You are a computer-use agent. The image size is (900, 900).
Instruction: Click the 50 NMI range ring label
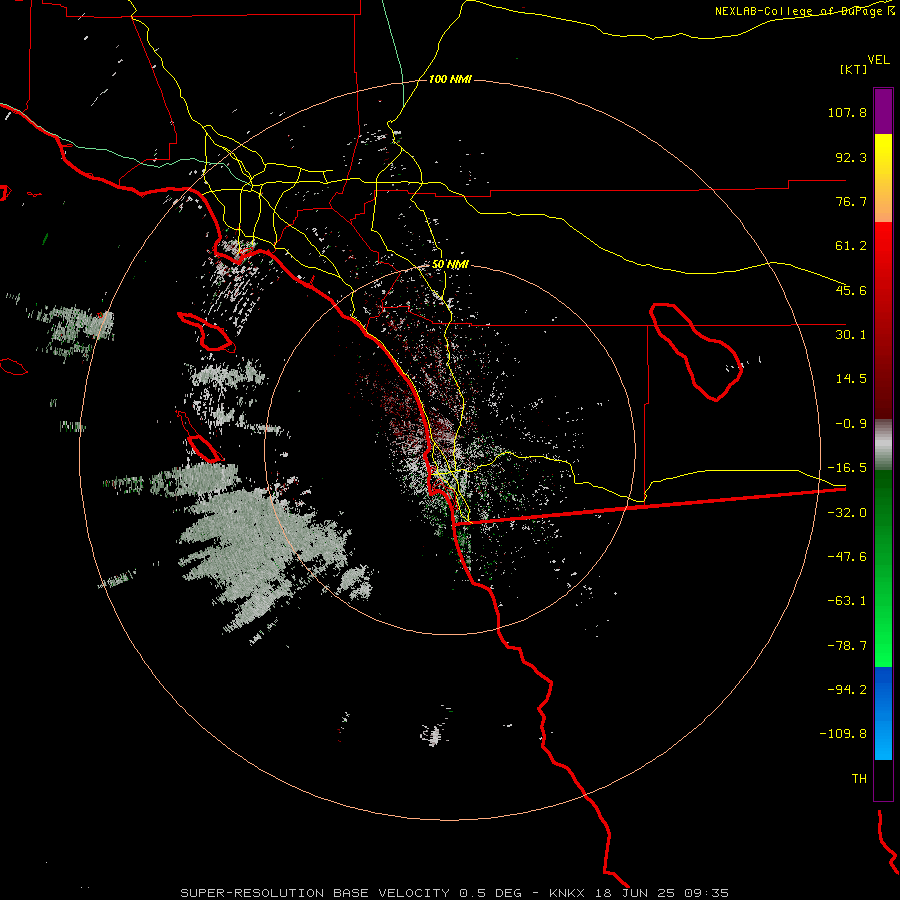[x=450, y=265]
